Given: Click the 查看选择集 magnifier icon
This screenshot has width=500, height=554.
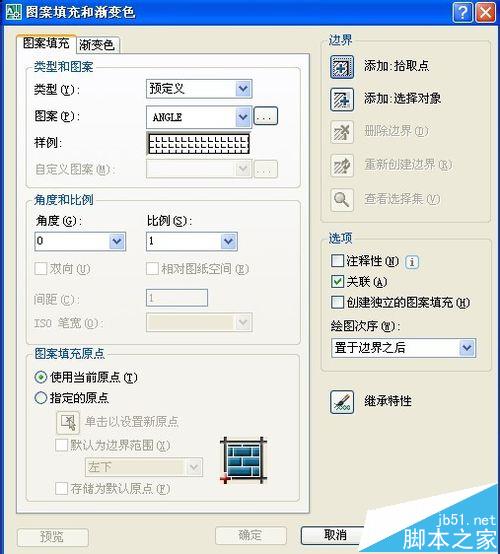Looking at the screenshot, I should [342, 199].
